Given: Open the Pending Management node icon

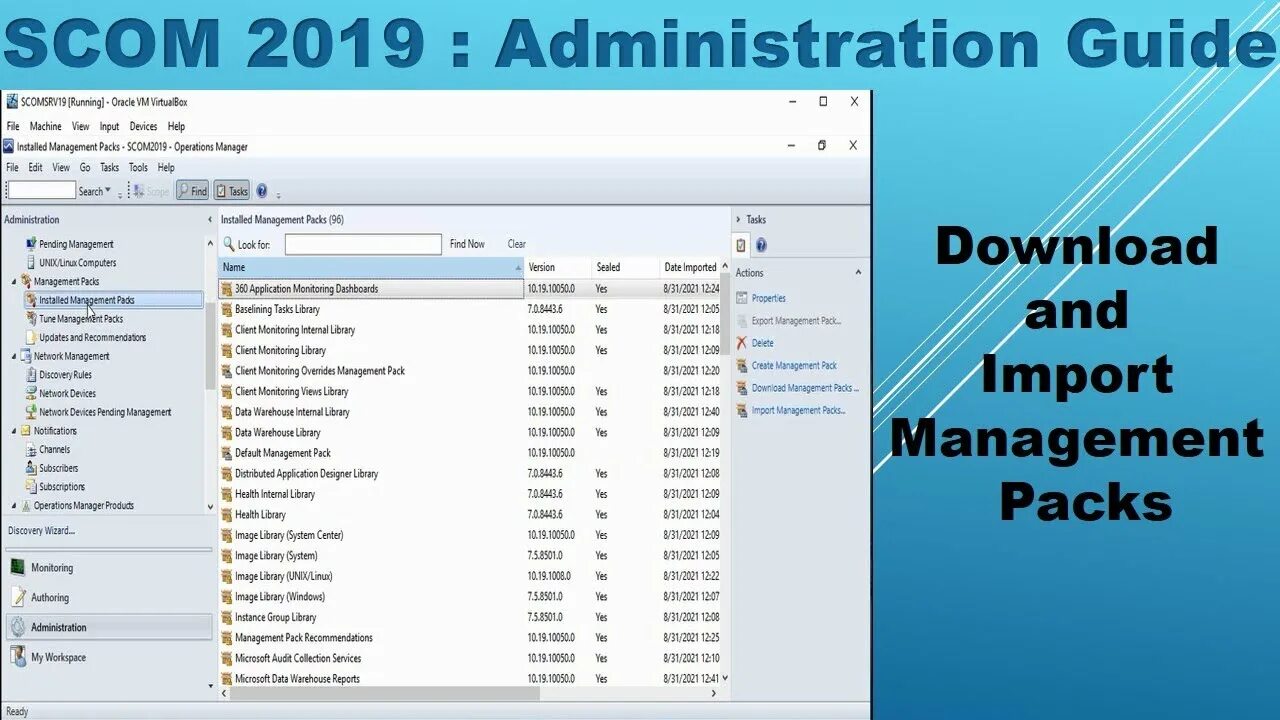Looking at the screenshot, I should 31,244.
